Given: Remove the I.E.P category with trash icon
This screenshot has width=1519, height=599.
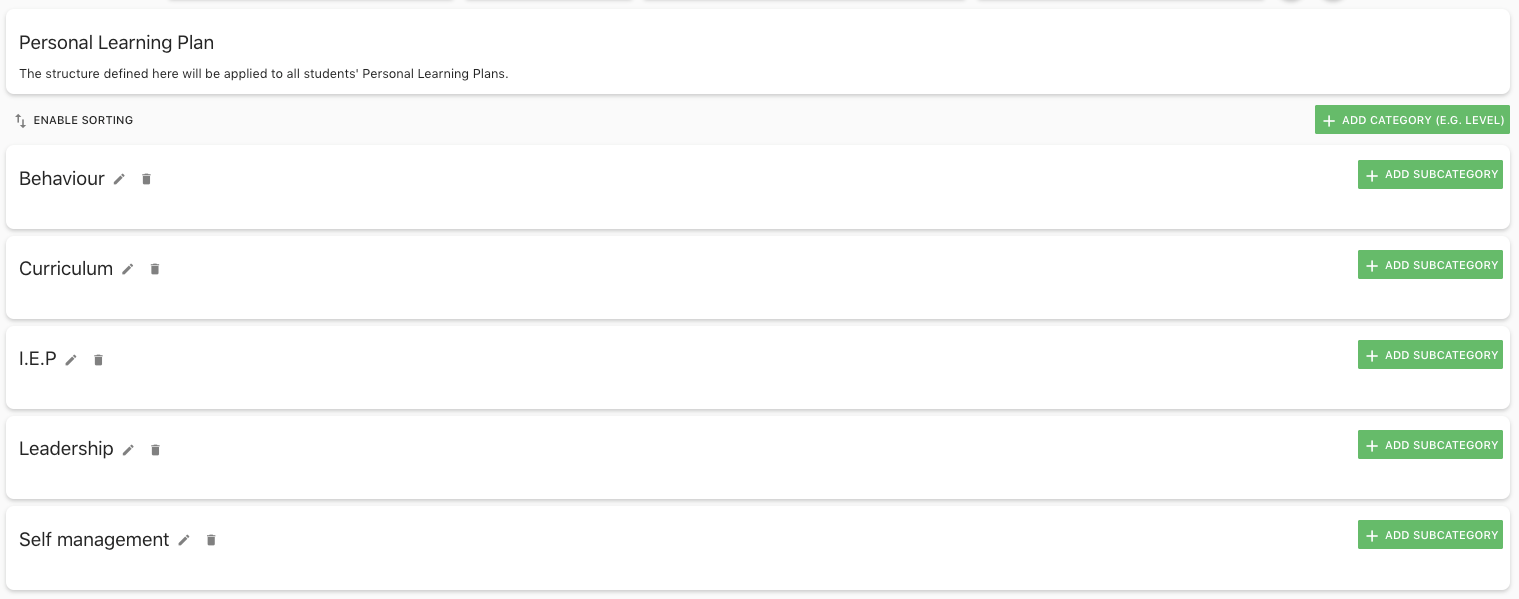Looking at the screenshot, I should pyautogui.click(x=98, y=360).
